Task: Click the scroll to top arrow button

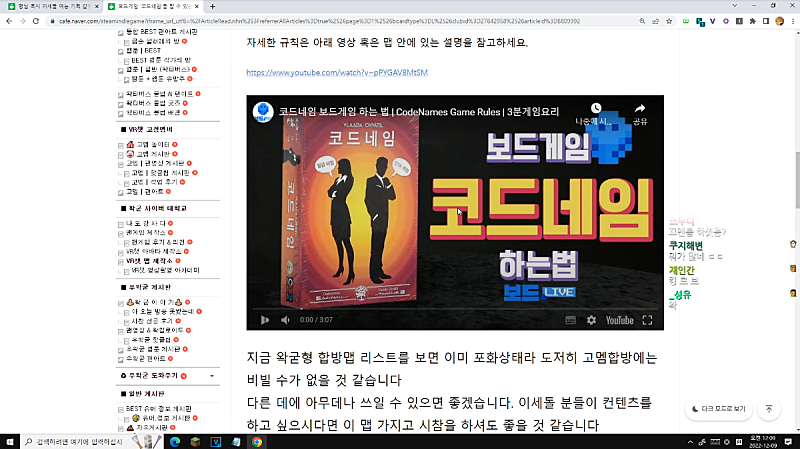Action: click(768, 408)
